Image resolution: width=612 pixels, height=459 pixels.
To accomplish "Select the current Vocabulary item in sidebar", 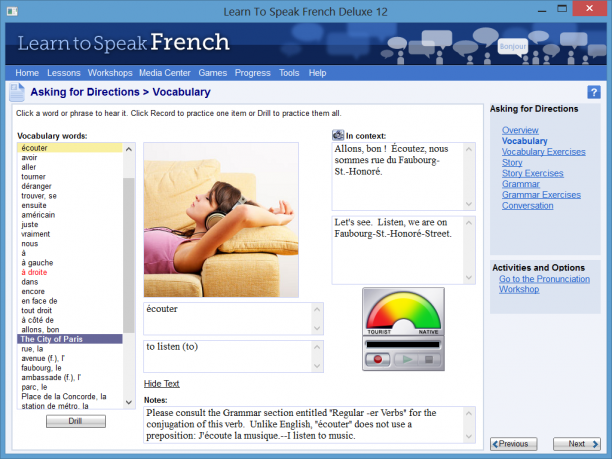I will pos(524,141).
